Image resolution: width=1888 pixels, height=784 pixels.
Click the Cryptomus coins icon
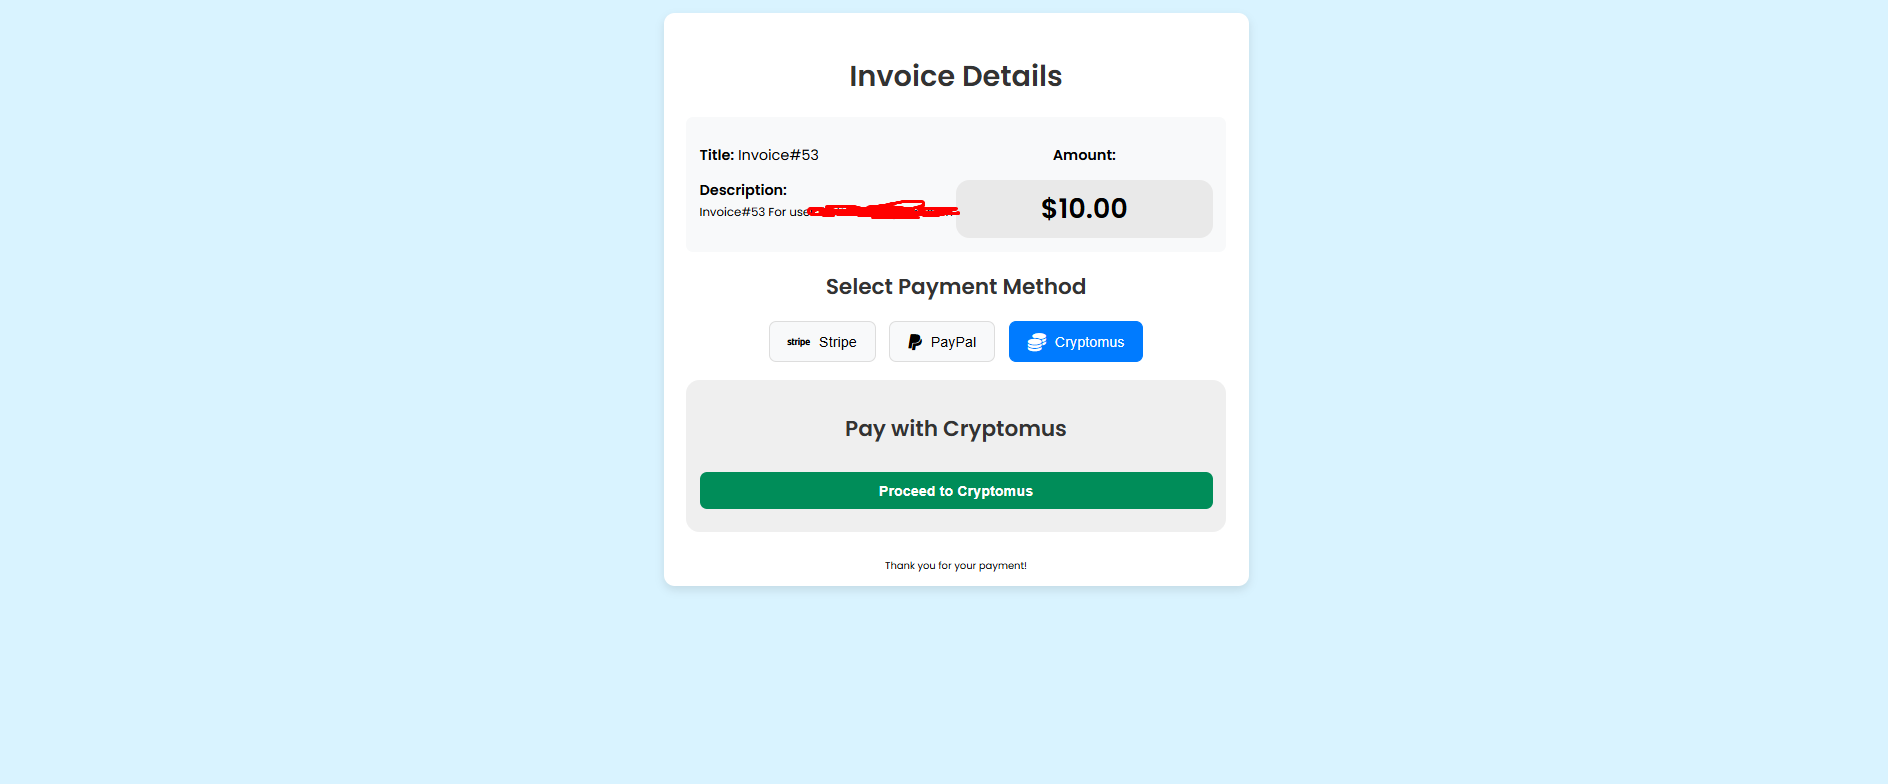1037,342
